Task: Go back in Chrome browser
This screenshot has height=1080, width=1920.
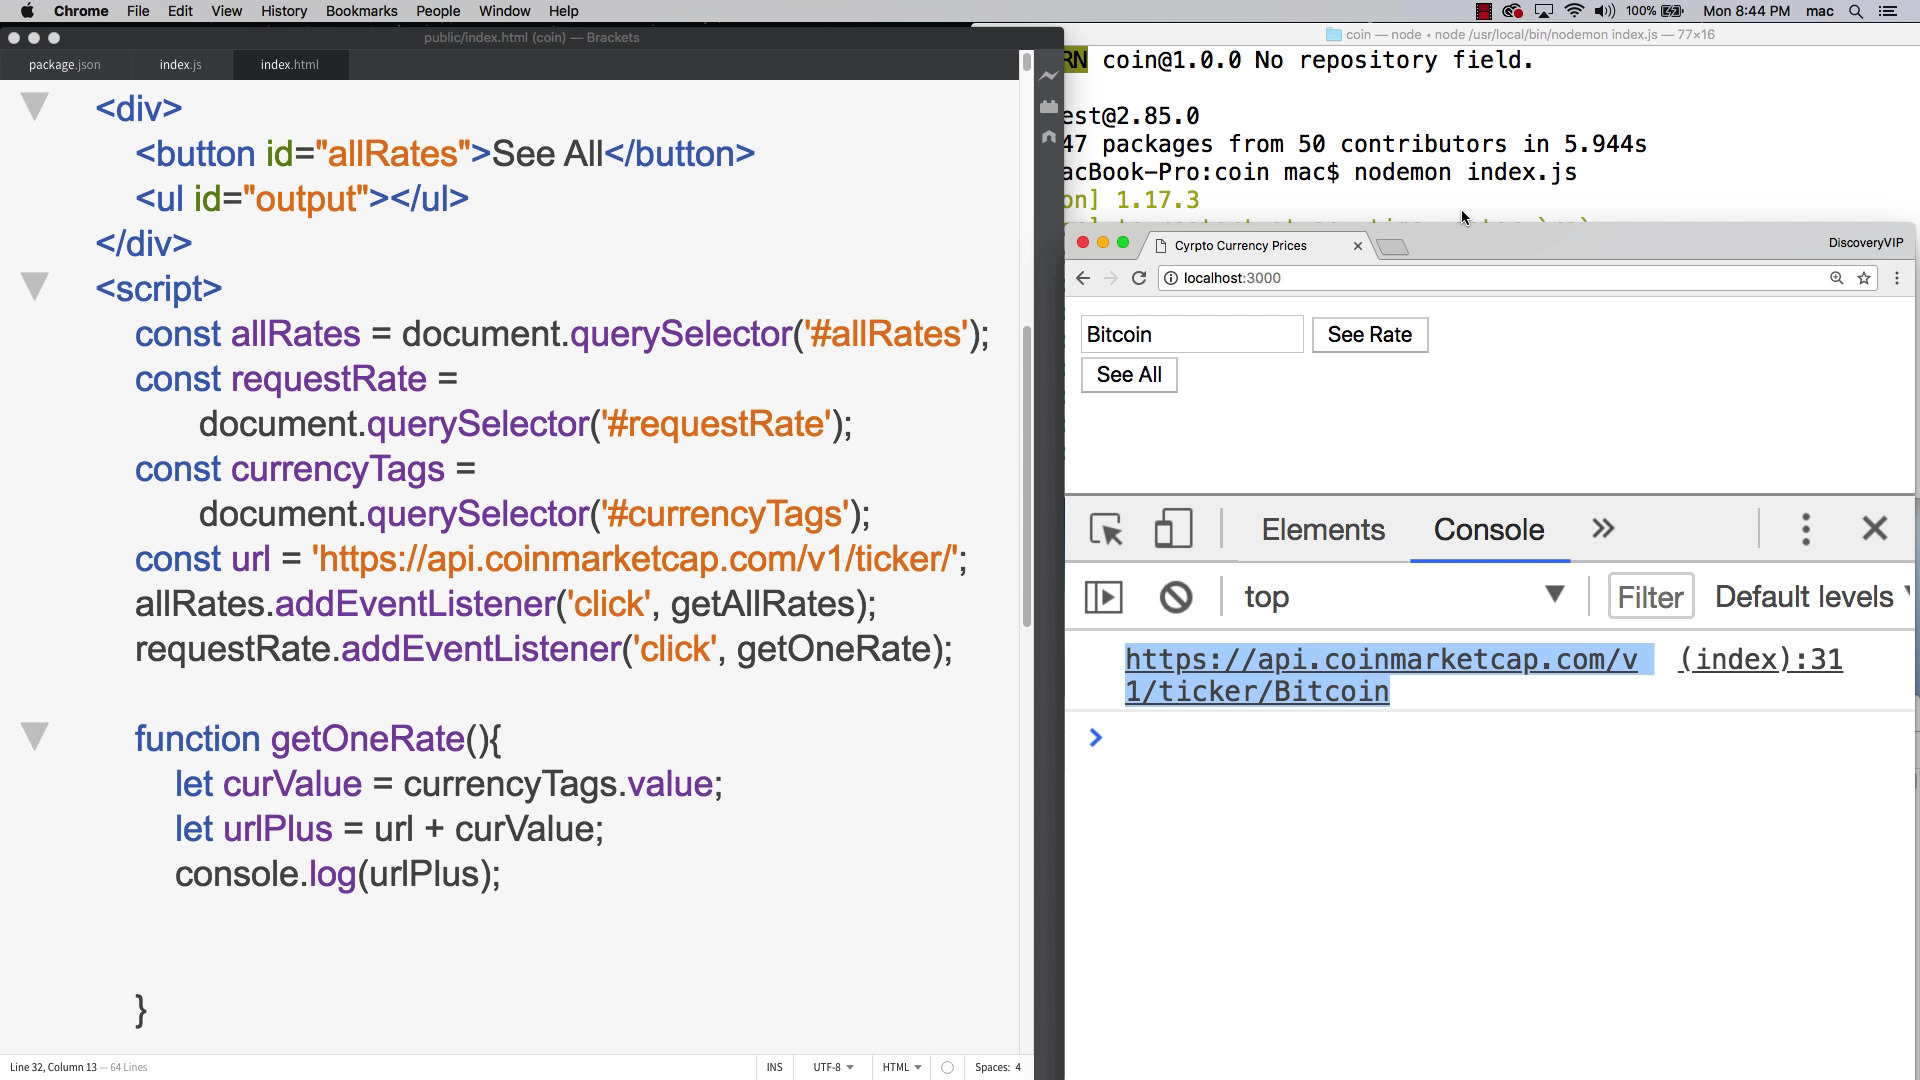Action: [x=1083, y=278]
